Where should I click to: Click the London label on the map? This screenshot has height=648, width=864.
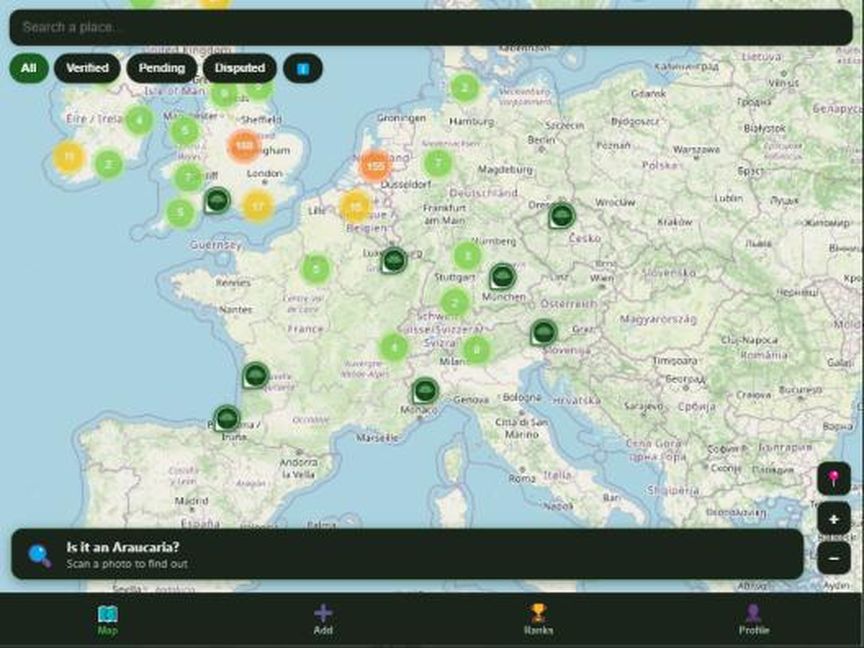(x=264, y=174)
